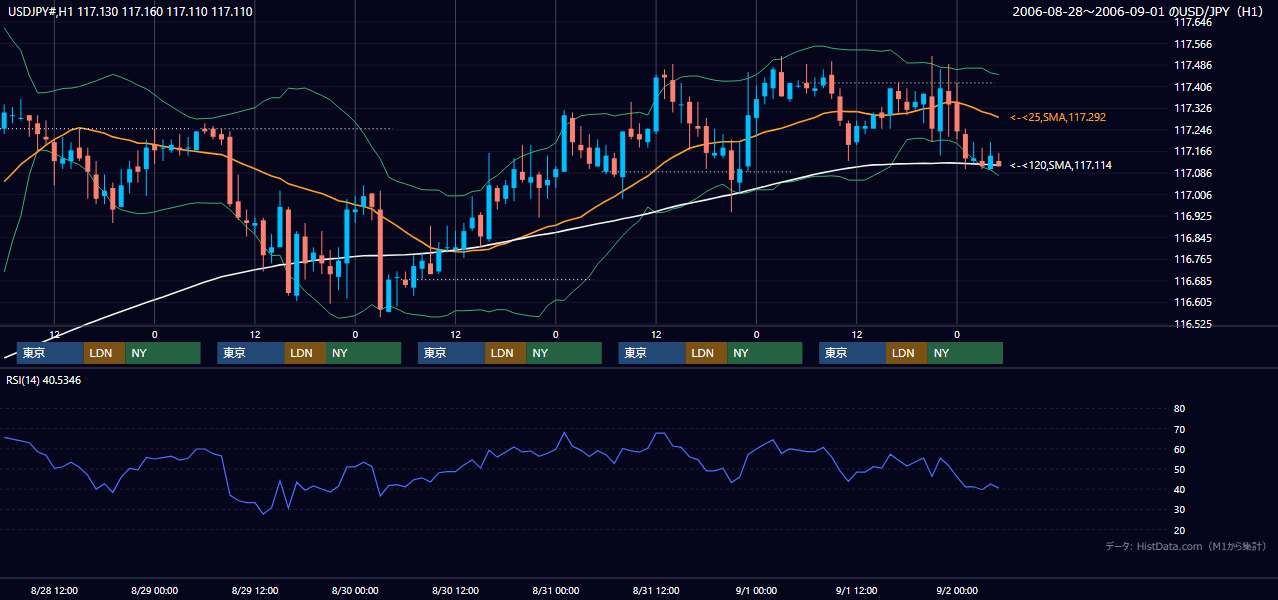Click price axis label 116.845

[1193, 238]
